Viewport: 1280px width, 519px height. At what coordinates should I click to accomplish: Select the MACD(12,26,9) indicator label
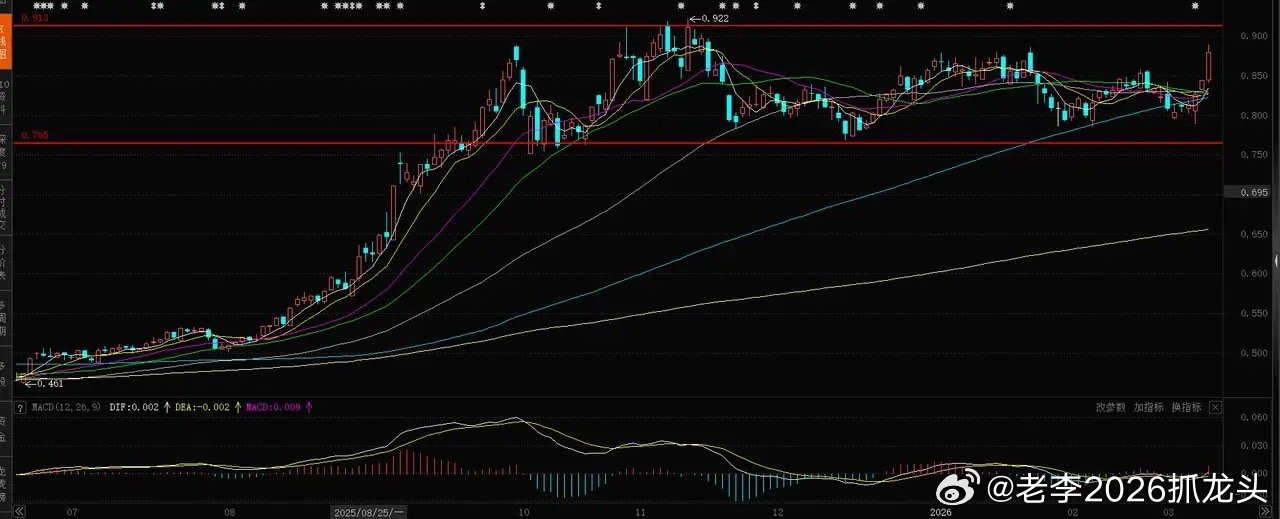tap(66, 407)
